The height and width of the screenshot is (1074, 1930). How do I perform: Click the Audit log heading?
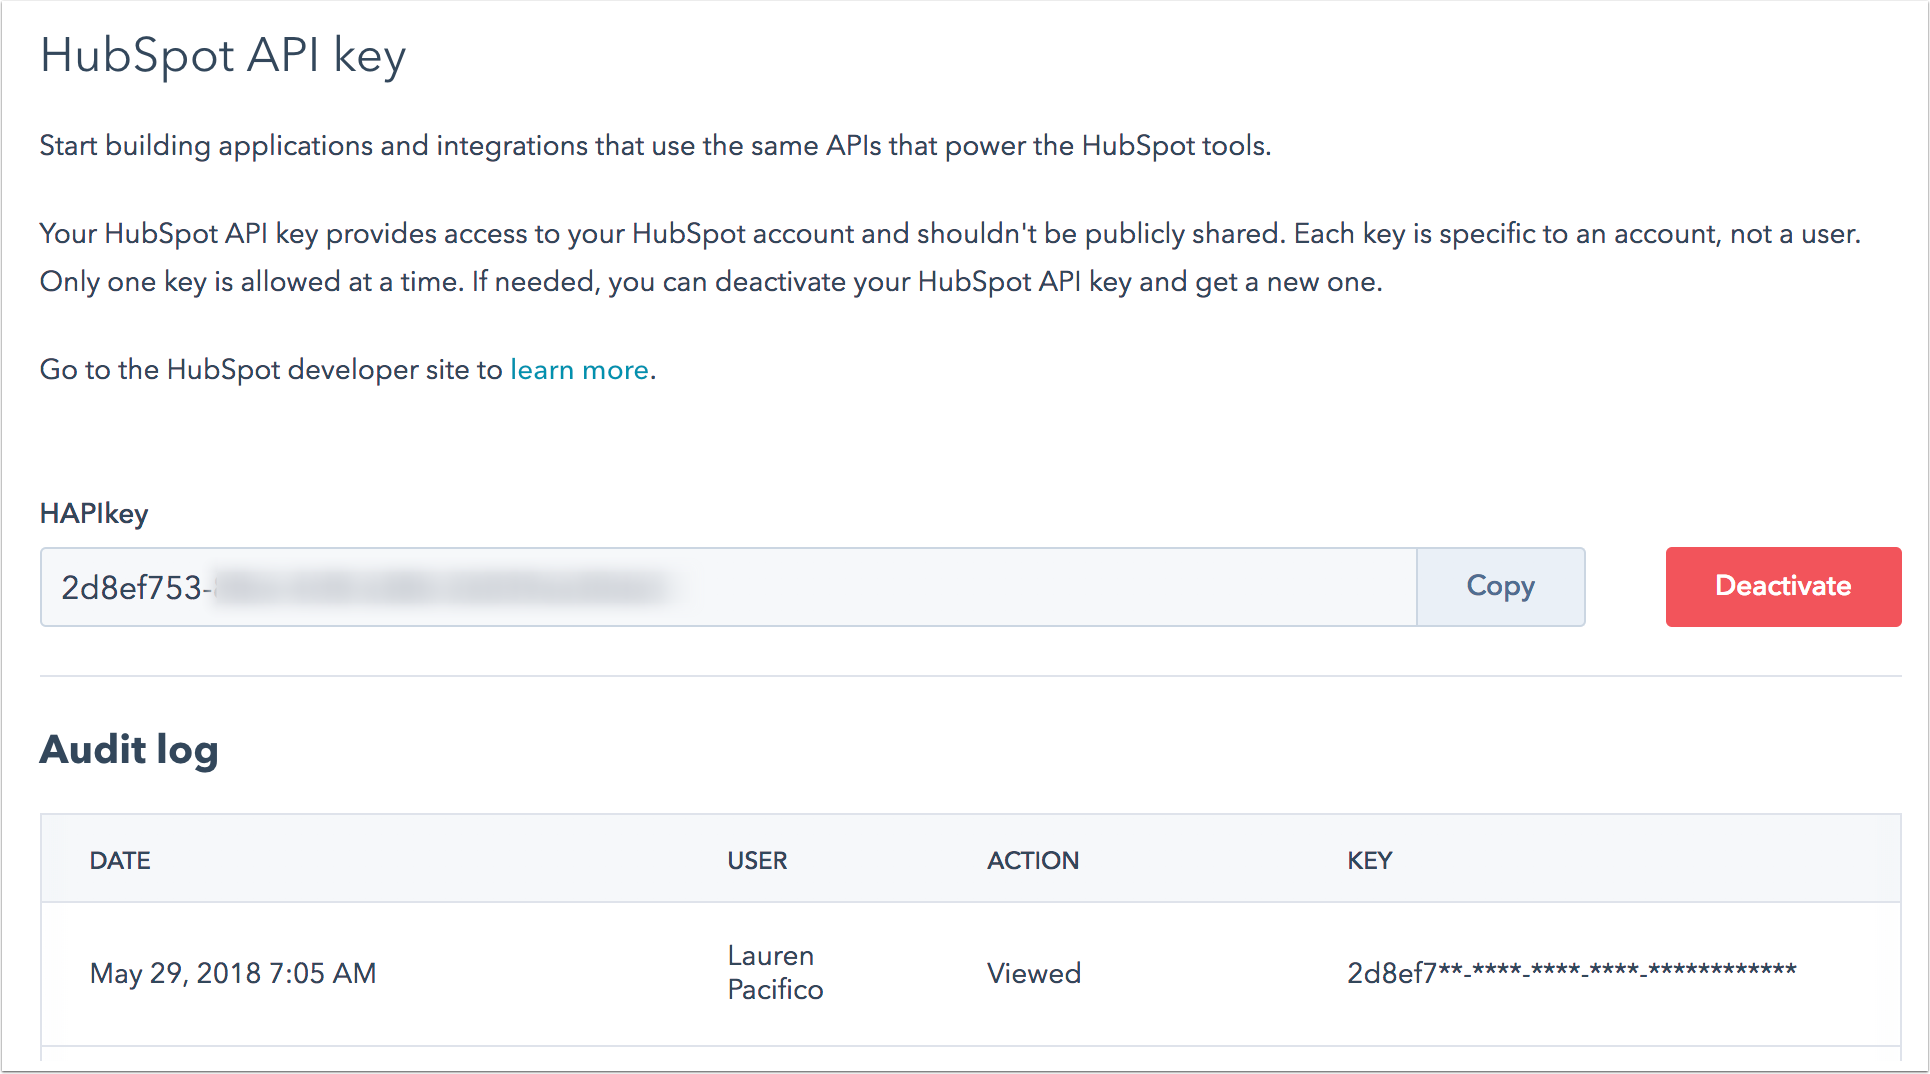[x=129, y=750]
